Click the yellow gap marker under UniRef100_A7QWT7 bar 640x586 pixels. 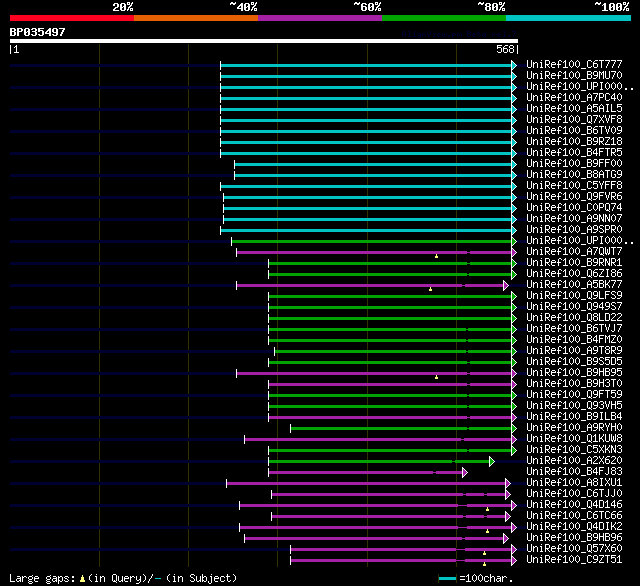(x=436, y=256)
